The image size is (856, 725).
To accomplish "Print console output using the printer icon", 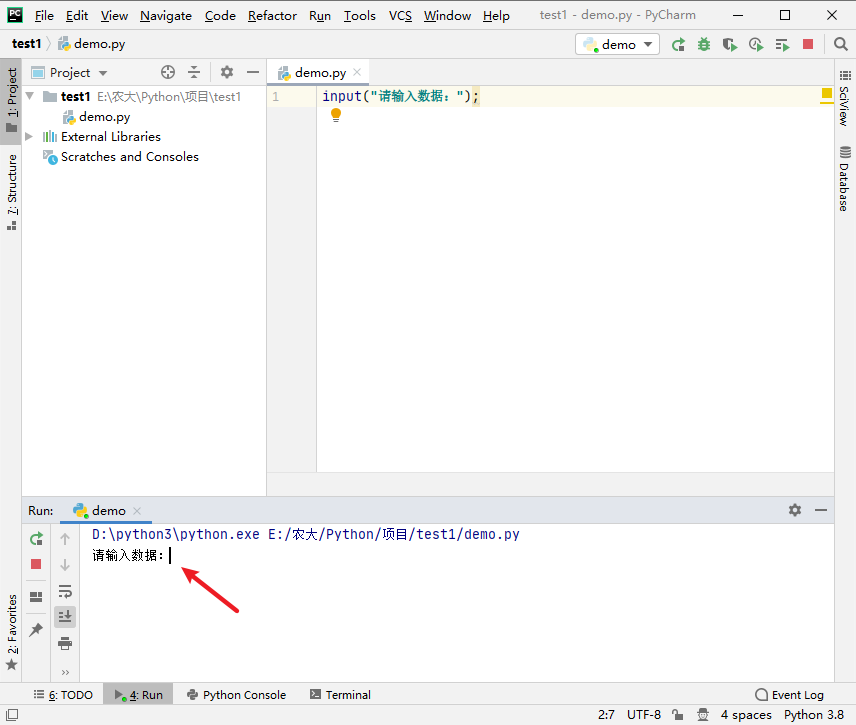I will pyautogui.click(x=65, y=643).
